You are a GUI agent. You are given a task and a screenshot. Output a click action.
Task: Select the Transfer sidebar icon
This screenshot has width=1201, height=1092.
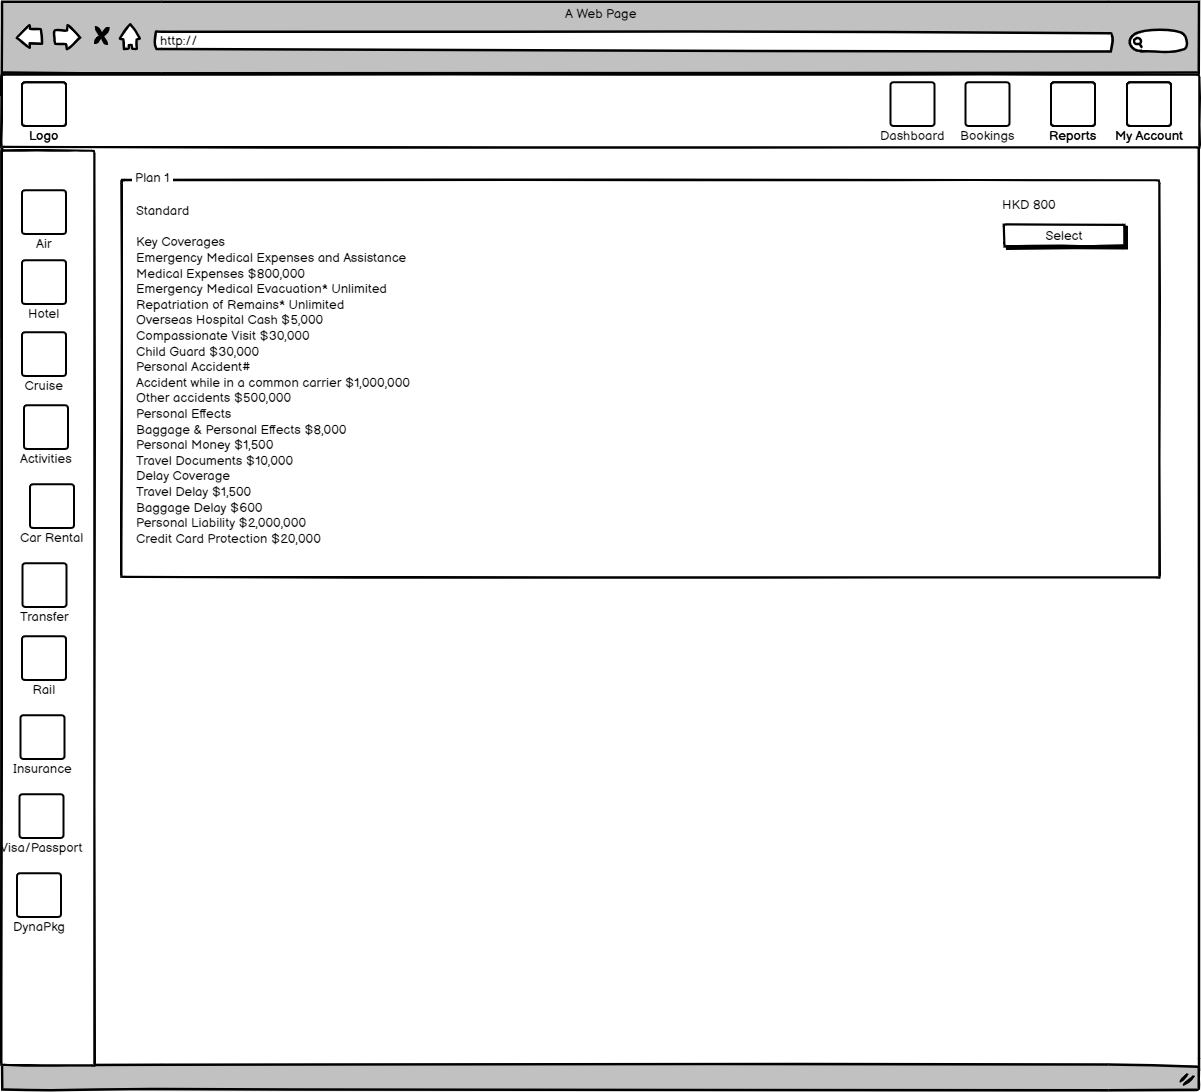click(44, 585)
